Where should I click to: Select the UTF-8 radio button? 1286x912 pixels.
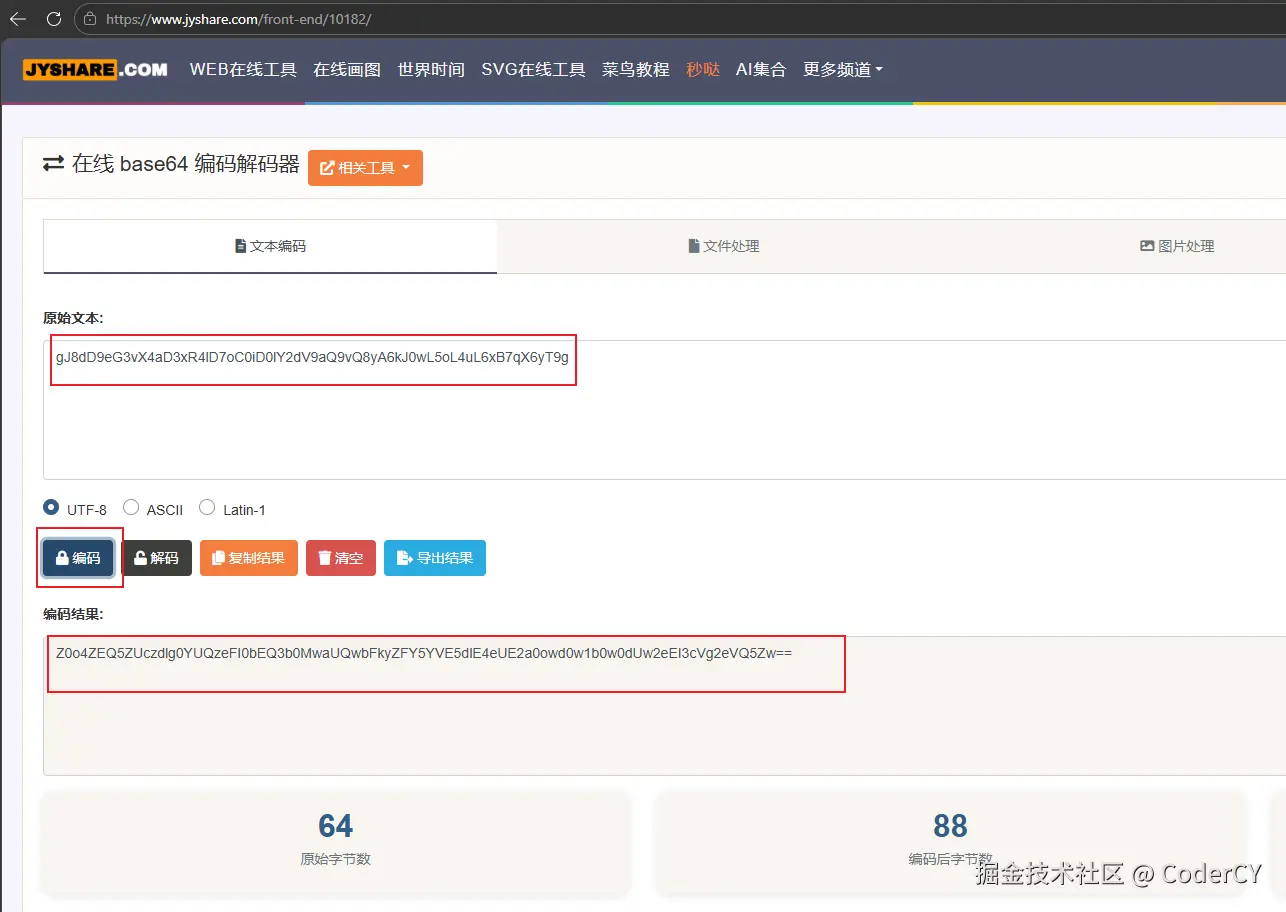(51, 508)
